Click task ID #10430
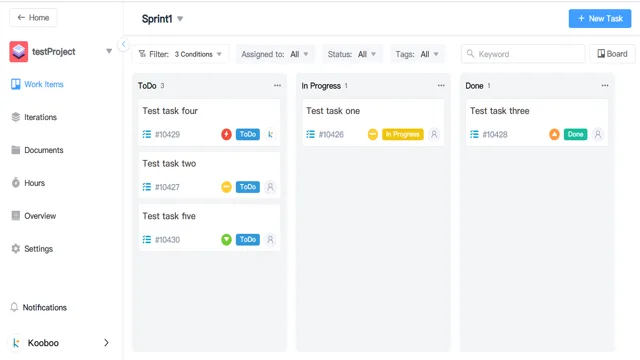Viewport: 640px width, 360px height. [167, 240]
